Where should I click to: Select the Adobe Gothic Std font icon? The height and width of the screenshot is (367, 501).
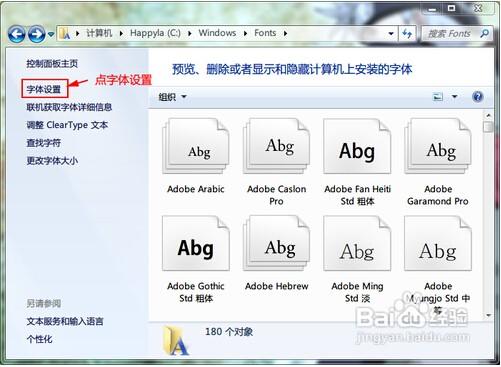pos(196,243)
